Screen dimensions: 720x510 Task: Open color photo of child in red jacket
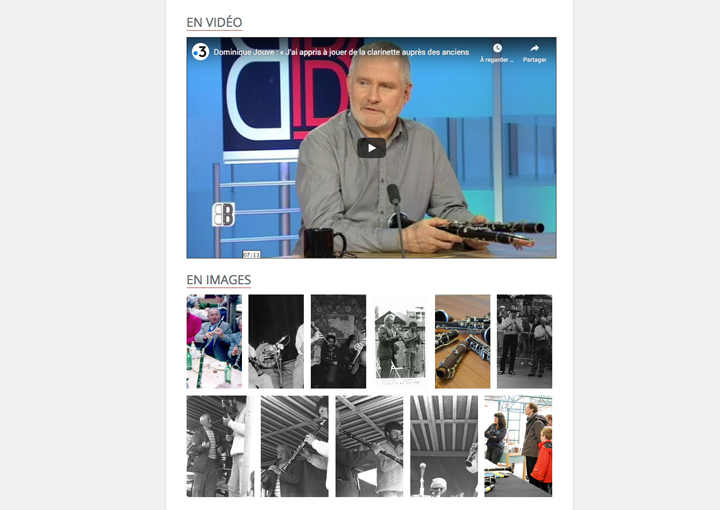pyautogui.click(x=518, y=446)
